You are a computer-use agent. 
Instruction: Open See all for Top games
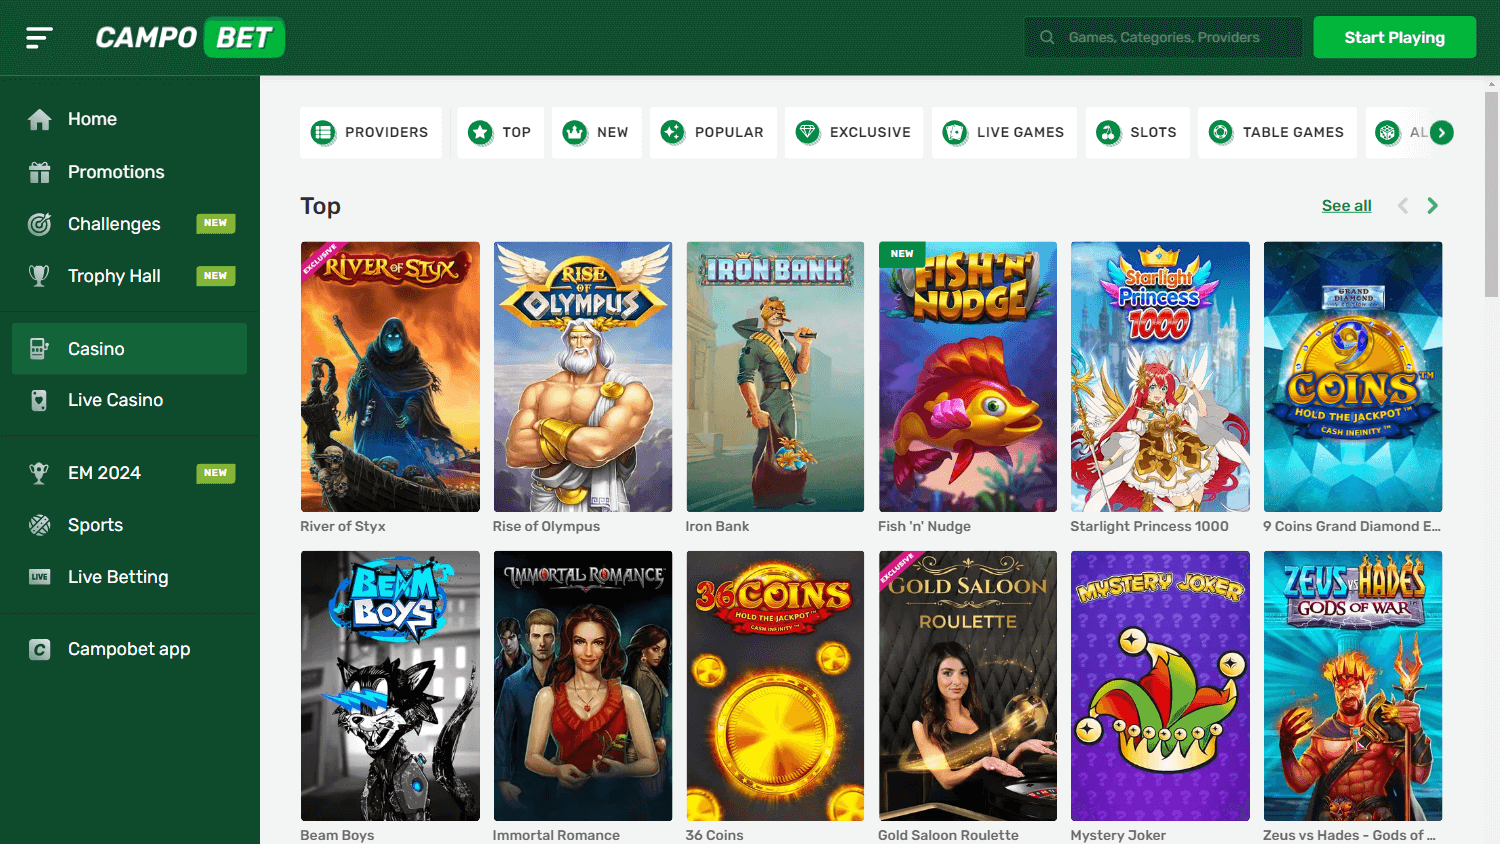coord(1346,205)
